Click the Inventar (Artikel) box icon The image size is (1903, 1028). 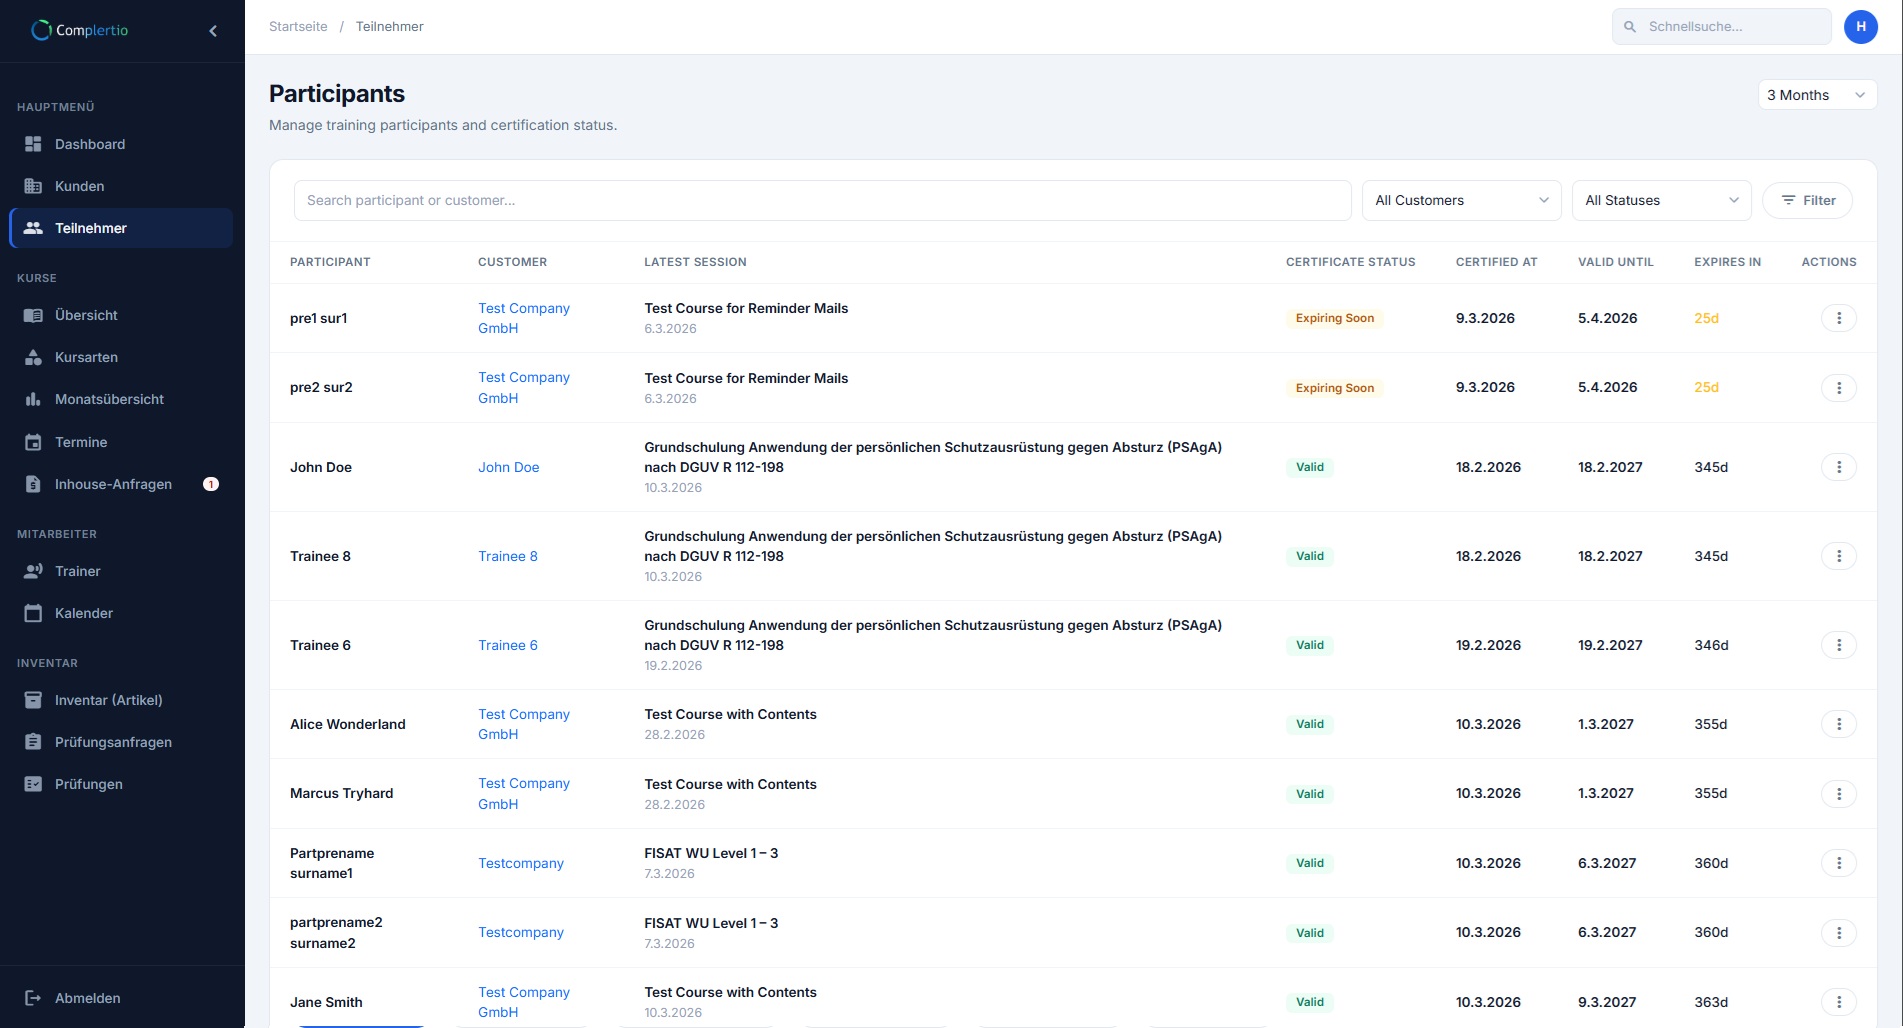click(x=33, y=700)
